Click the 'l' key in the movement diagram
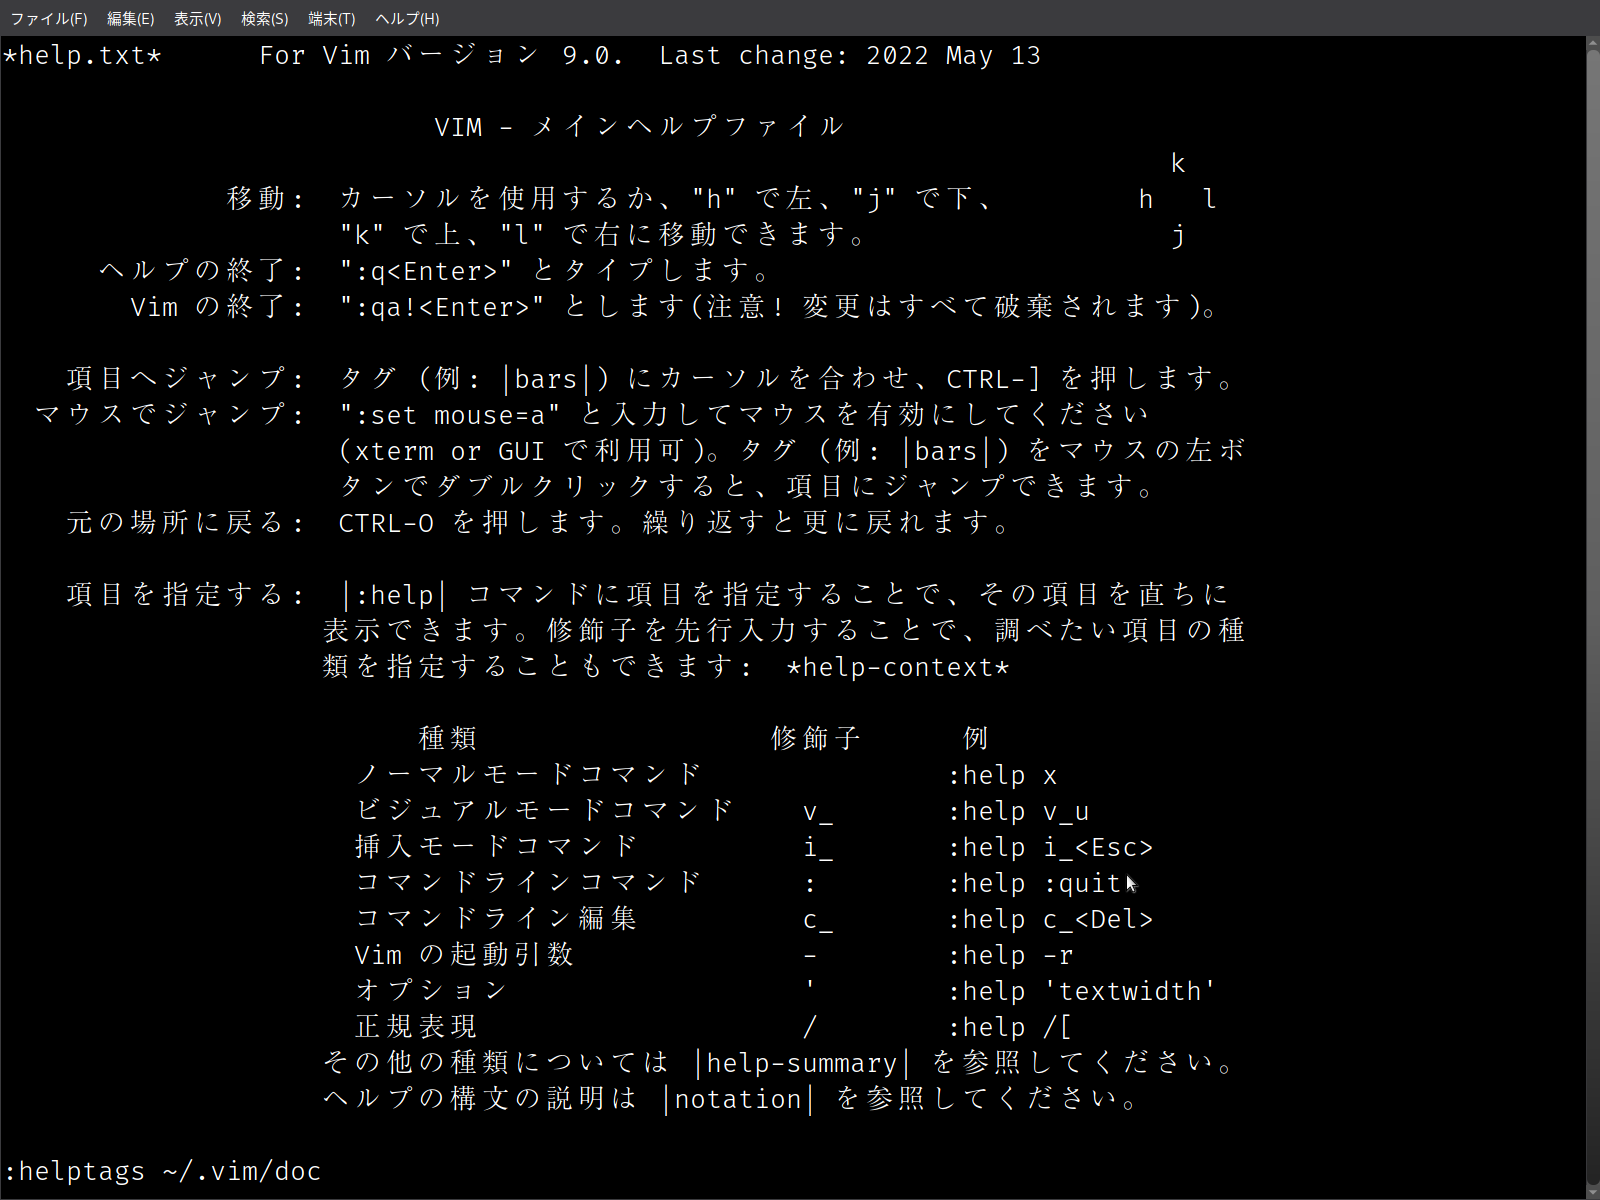1600x1200 pixels. coord(1210,199)
